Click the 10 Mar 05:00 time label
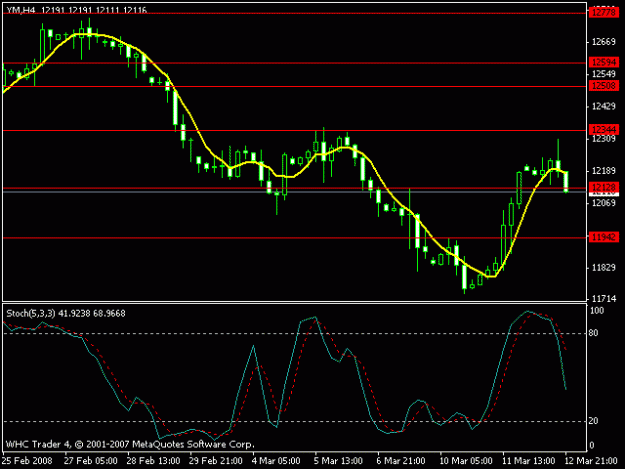Image resolution: width=625 pixels, height=469 pixels. click(466, 461)
